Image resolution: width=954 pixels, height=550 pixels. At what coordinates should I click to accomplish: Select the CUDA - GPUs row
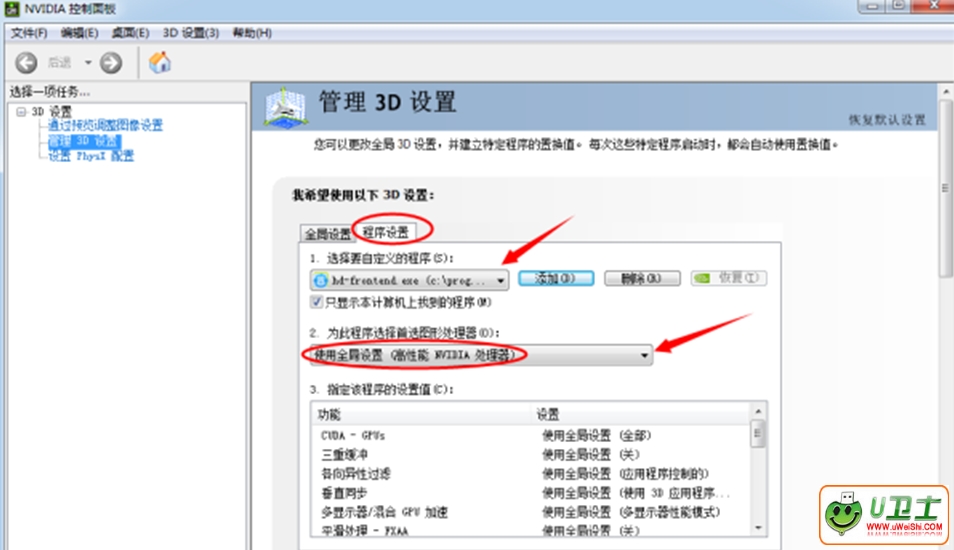point(531,436)
